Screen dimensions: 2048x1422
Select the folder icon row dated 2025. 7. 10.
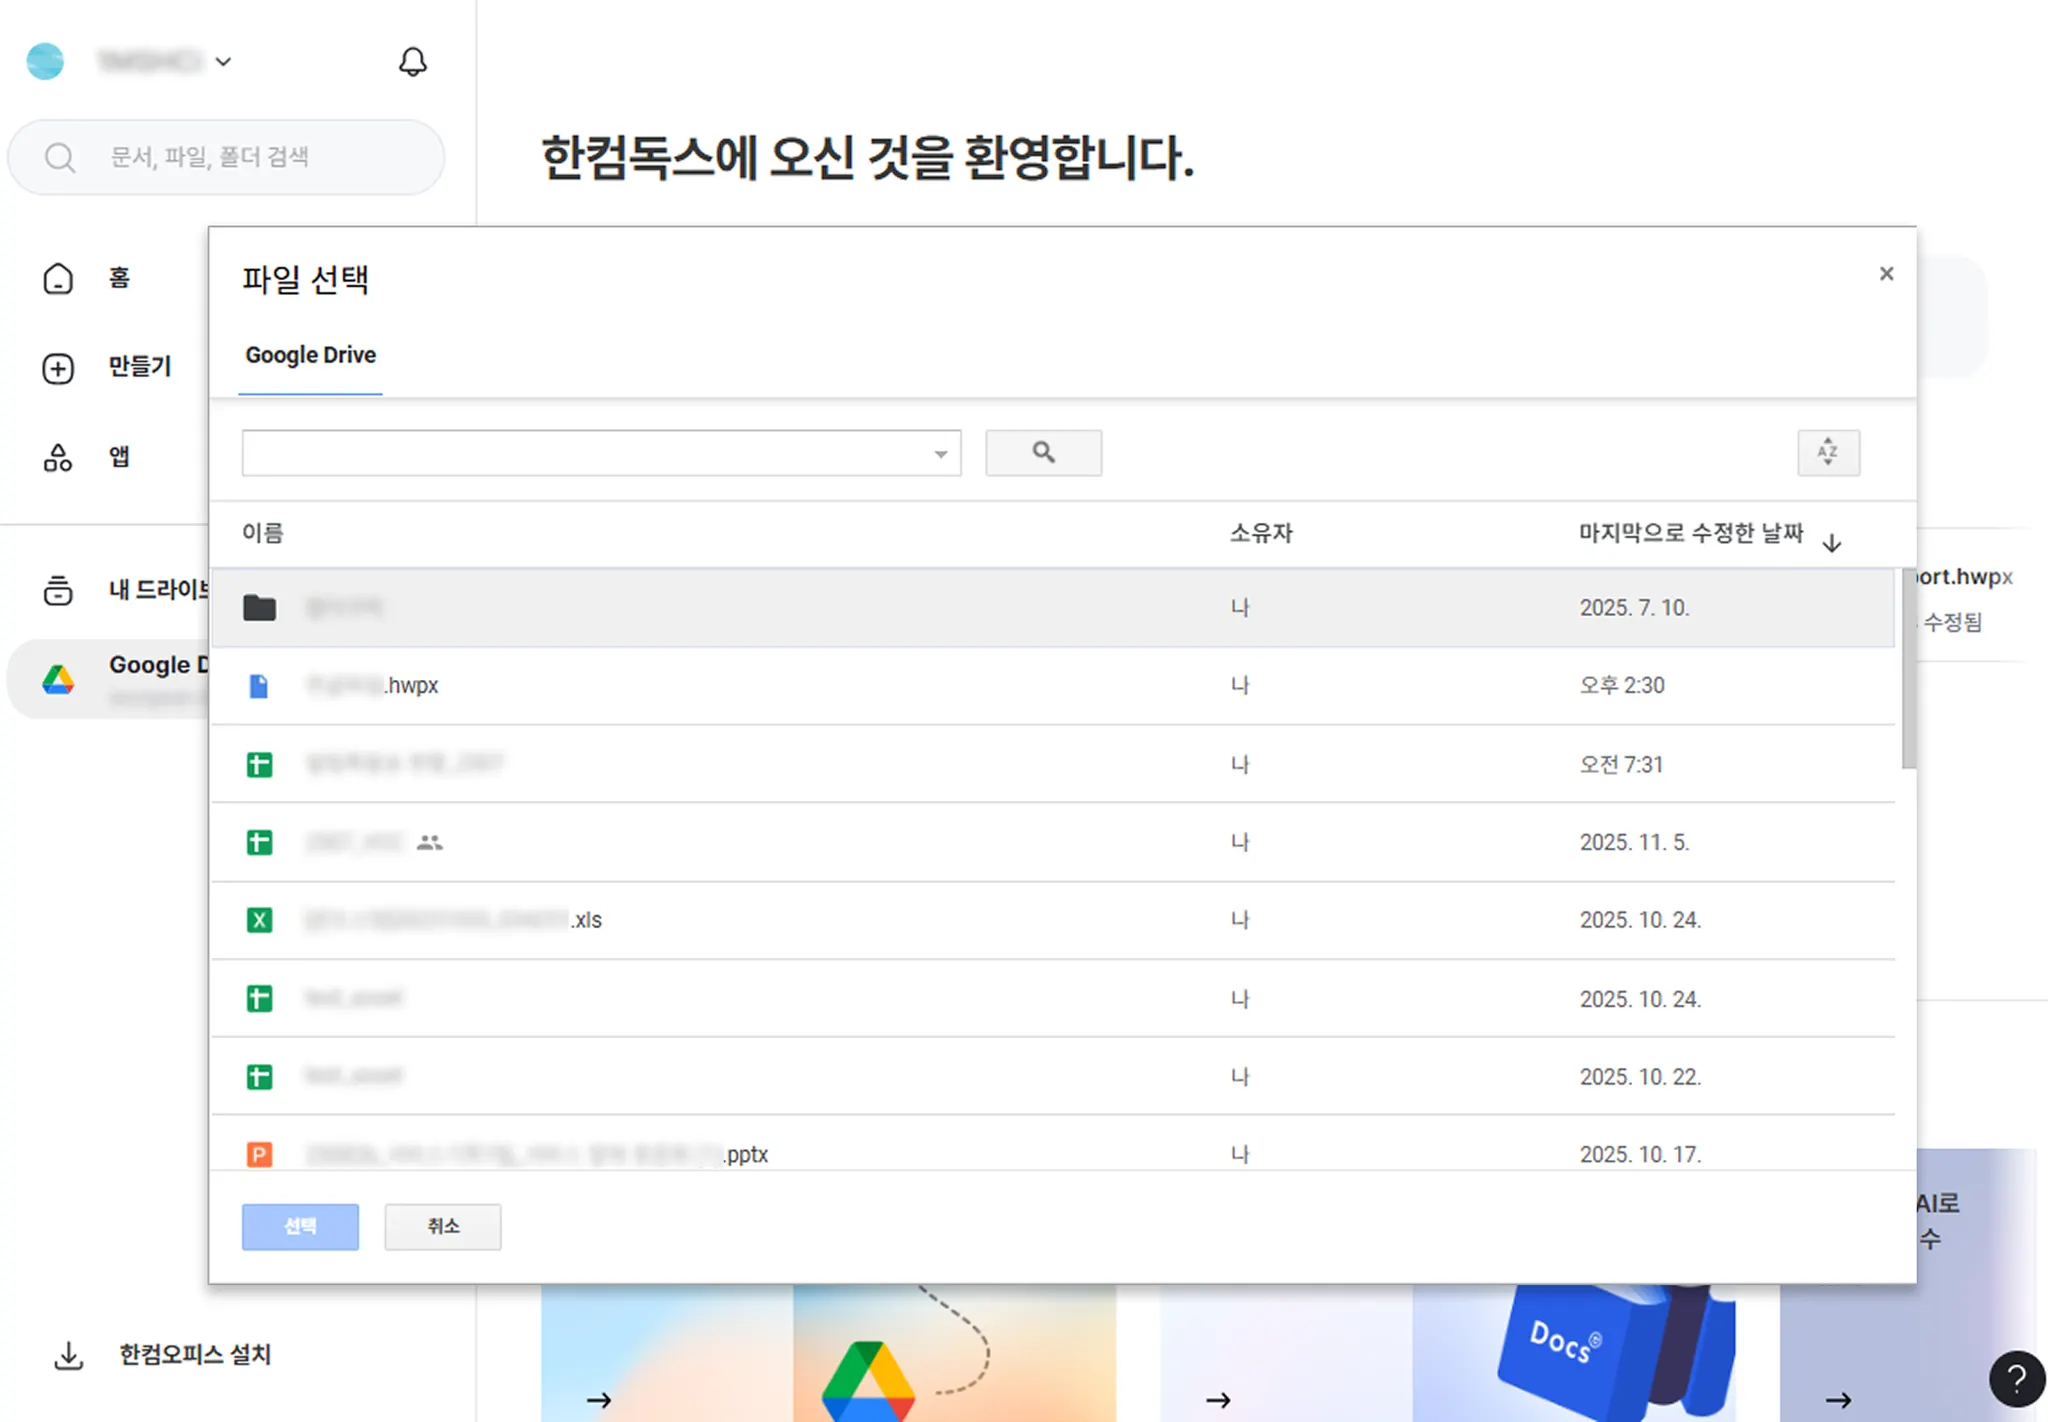pyautogui.click(x=260, y=607)
